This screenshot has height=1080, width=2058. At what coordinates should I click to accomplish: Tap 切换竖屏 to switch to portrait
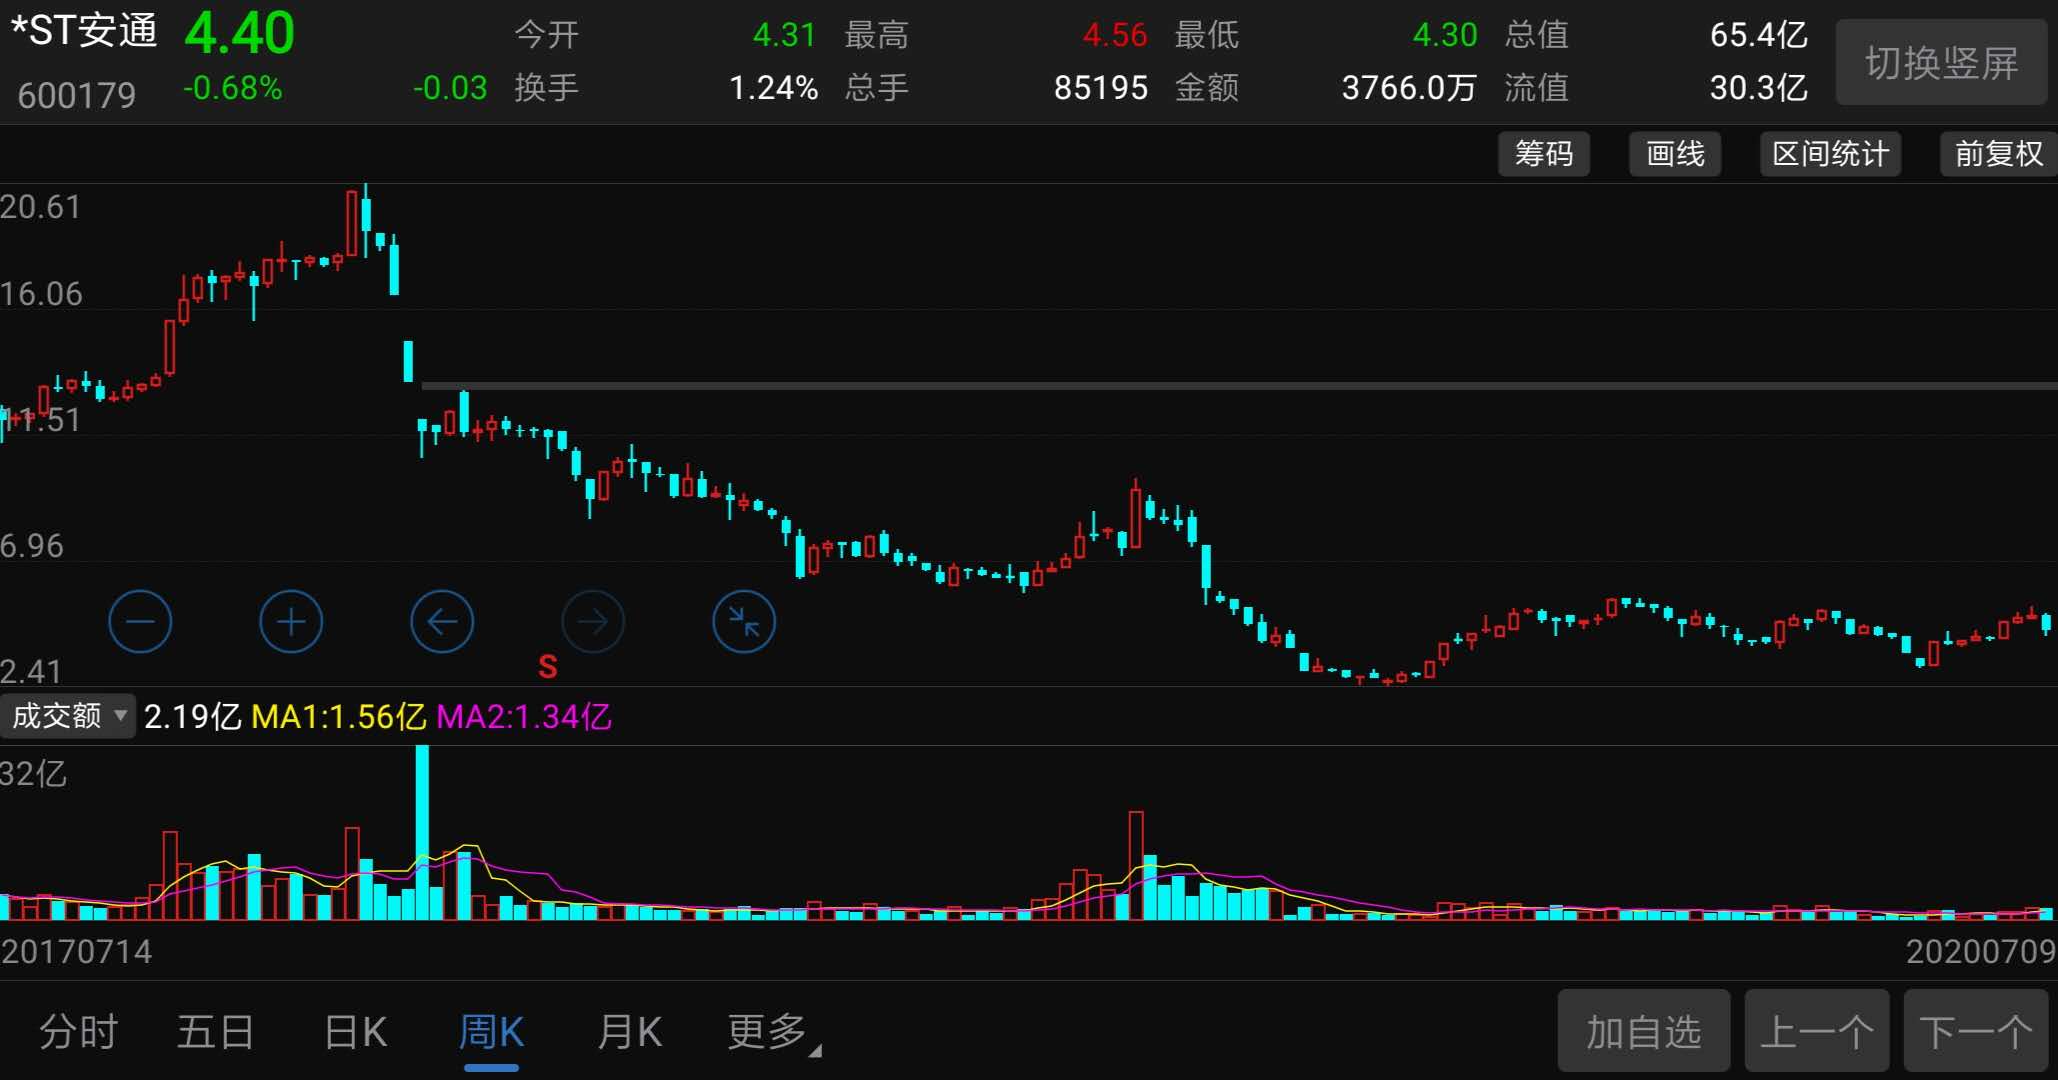click(x=1941, y=62)
